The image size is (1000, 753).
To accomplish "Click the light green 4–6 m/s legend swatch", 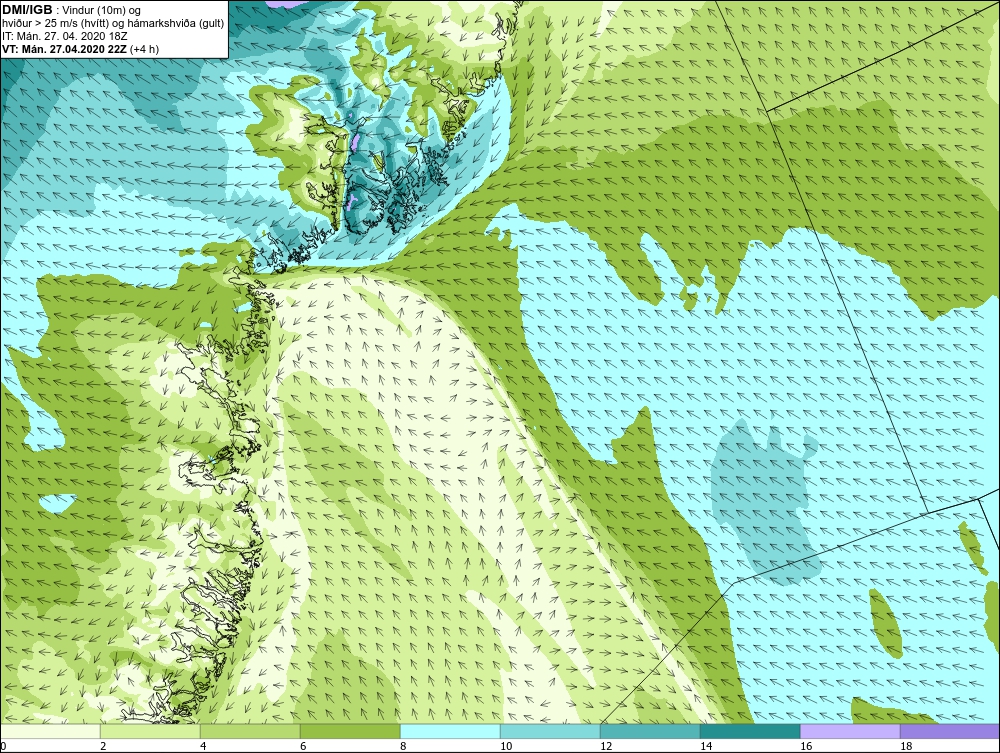I will point(250,731).
